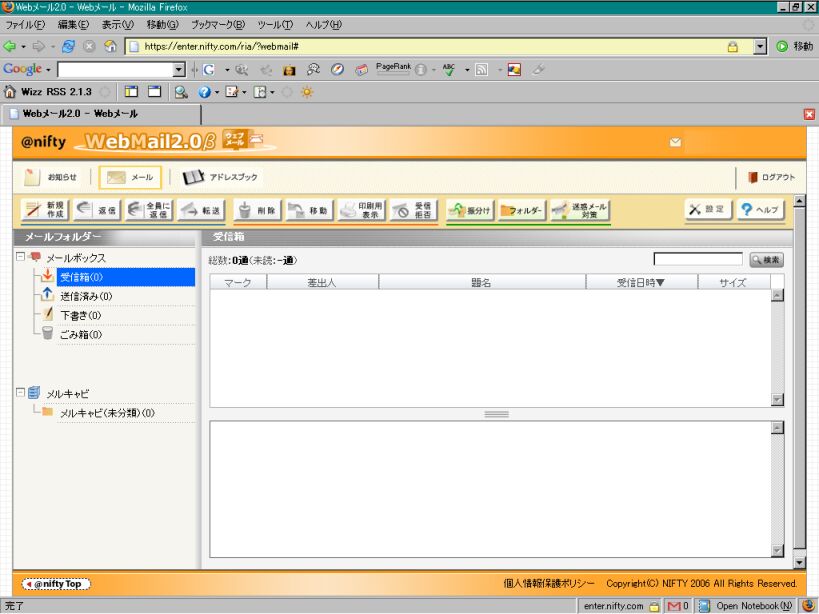Select the メルキャビ(未分類)(0) folder
The image size is (819, 614).
(107, 413)
